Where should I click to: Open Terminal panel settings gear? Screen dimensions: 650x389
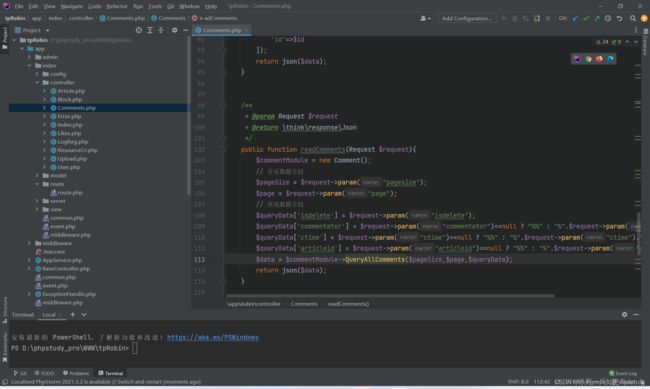(x=624, y=315)
